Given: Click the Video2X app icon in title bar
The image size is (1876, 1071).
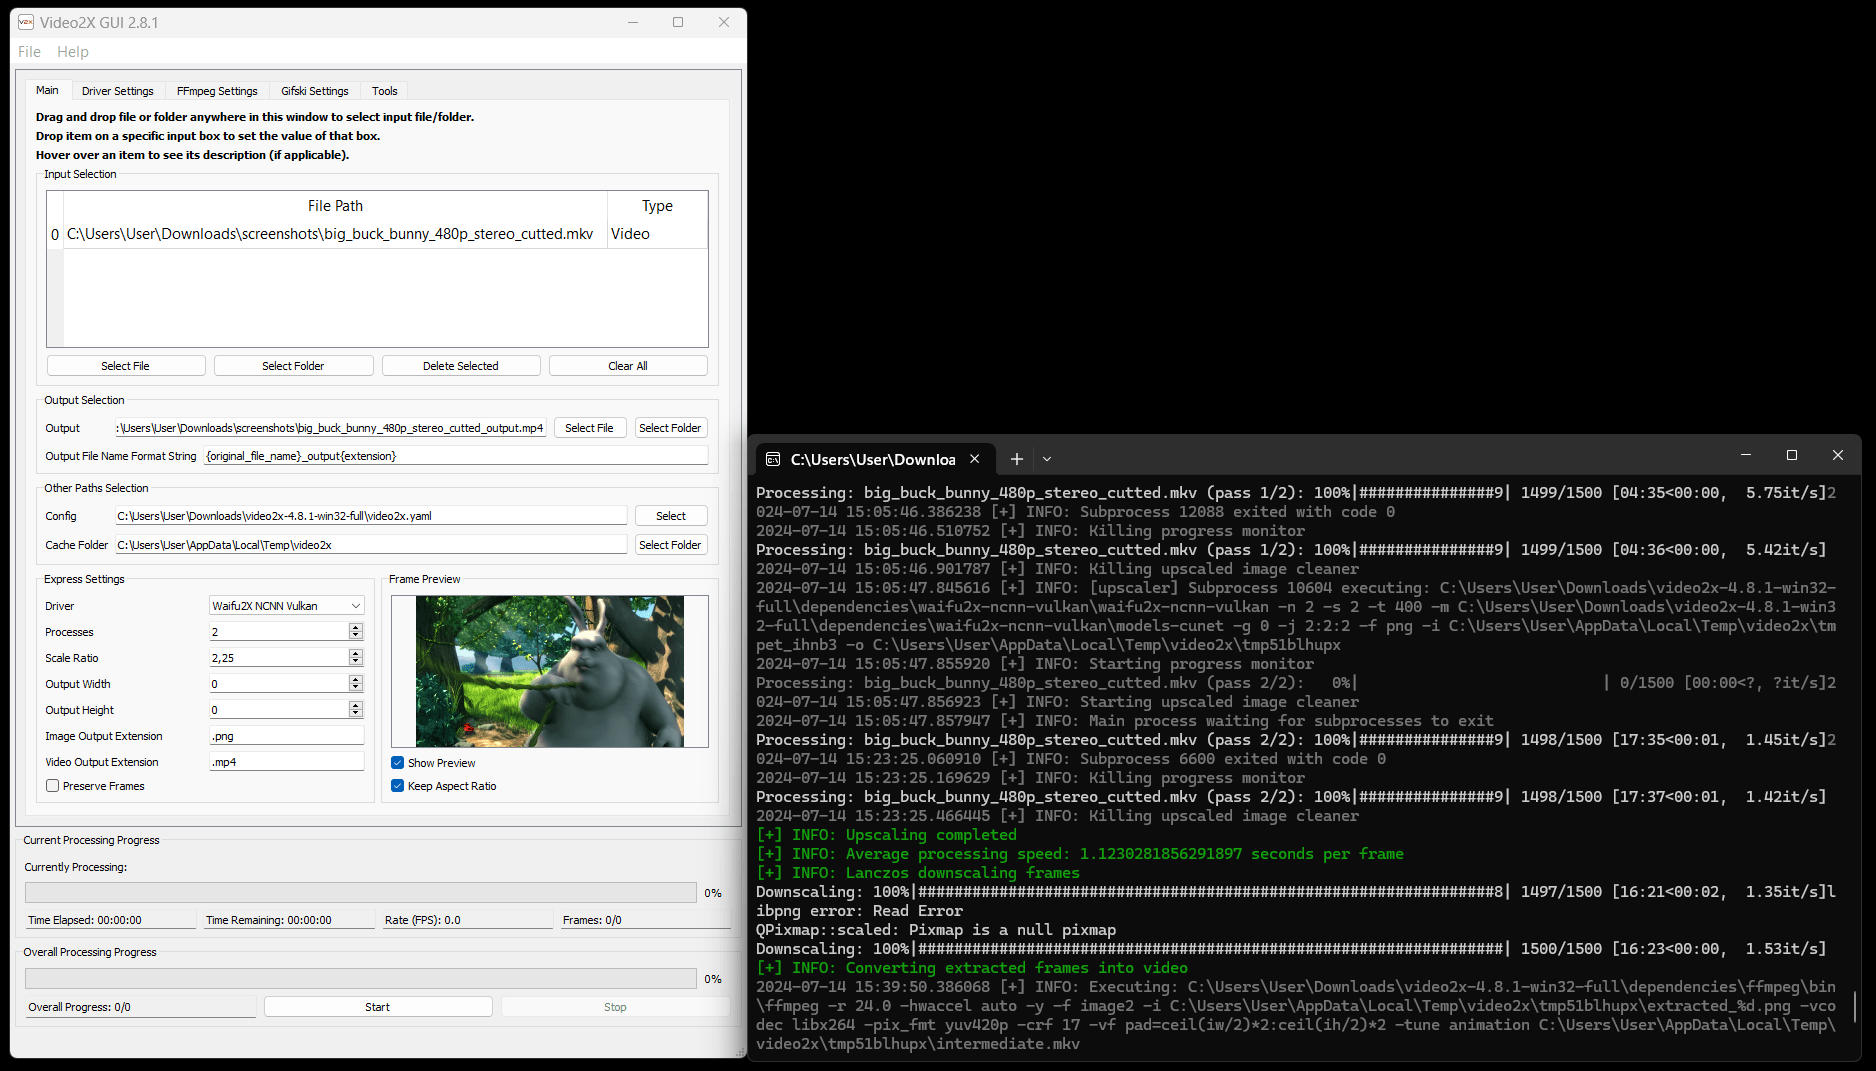Looking at the screenshot, I should pos(26,22).
